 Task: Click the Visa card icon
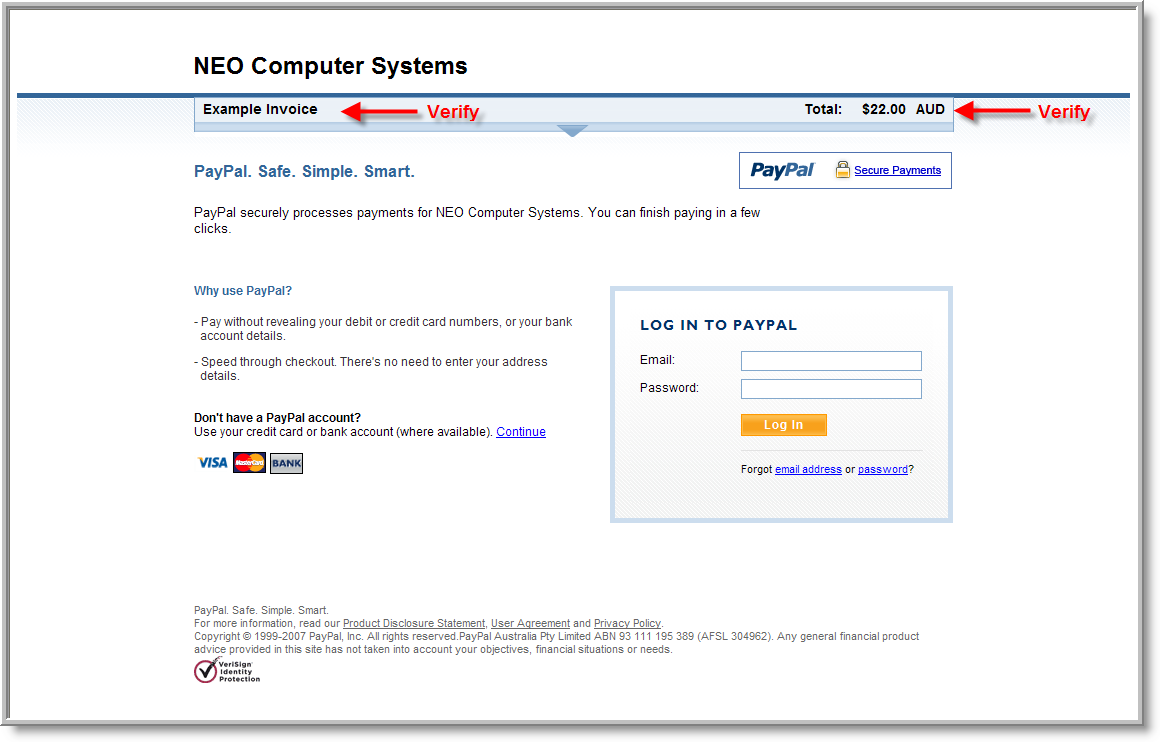coord(212,463)
